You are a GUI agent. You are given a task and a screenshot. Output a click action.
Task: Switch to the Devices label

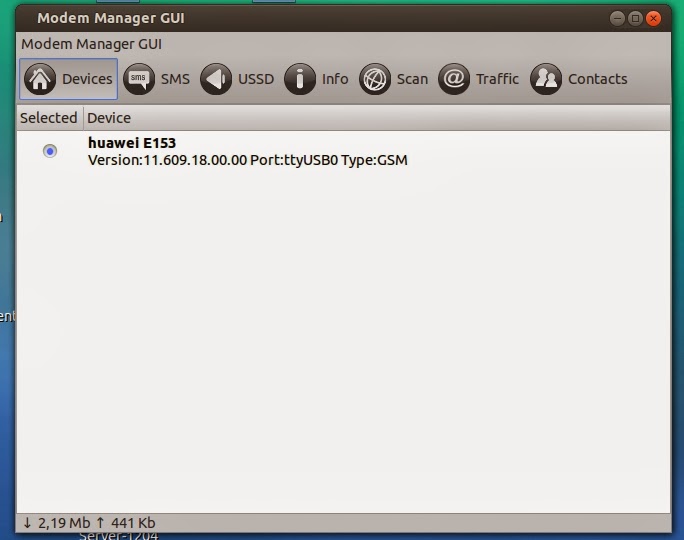(87, 79)
